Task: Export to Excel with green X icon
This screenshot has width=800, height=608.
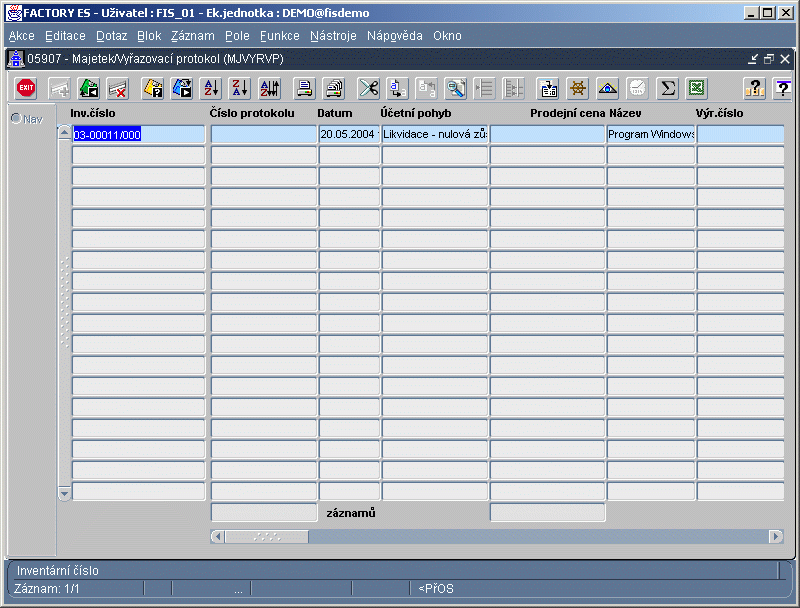Action: (x=697, y=88)
